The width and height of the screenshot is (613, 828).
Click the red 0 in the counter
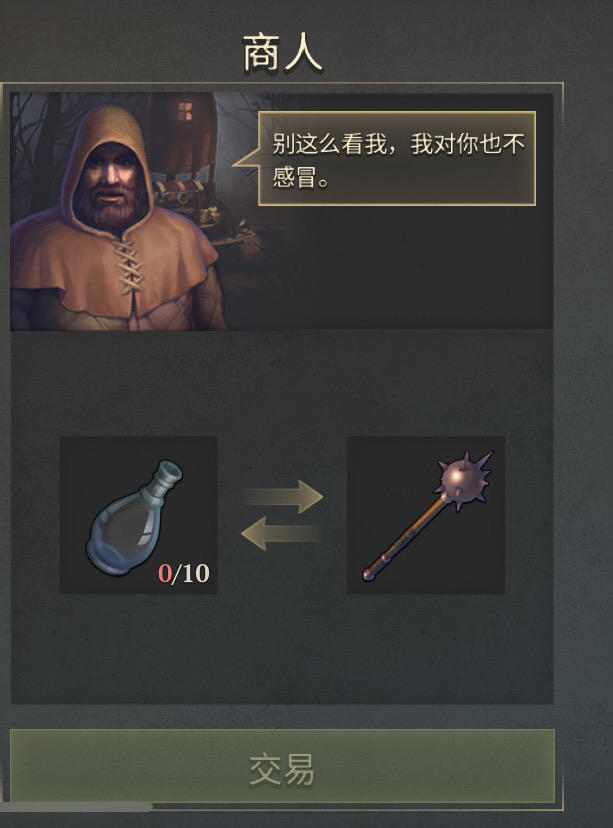pos(165,573)
